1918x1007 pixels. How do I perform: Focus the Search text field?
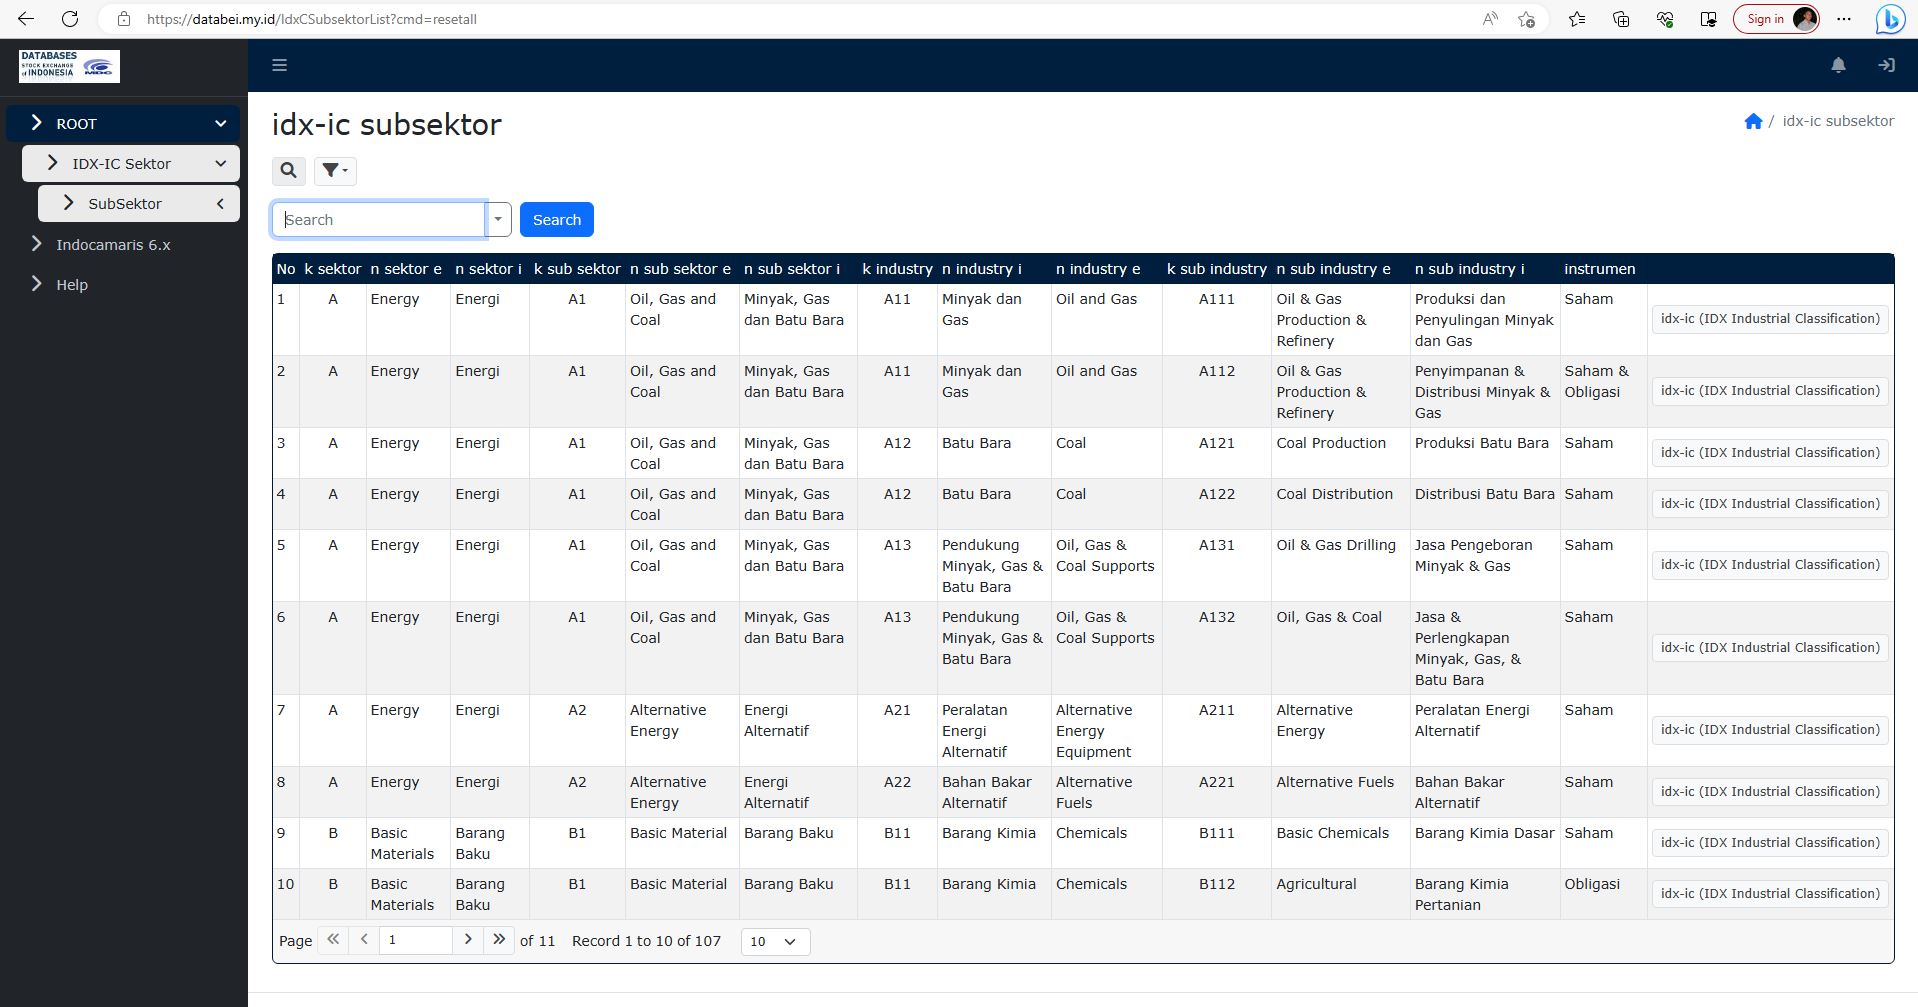tap(379, 220)
